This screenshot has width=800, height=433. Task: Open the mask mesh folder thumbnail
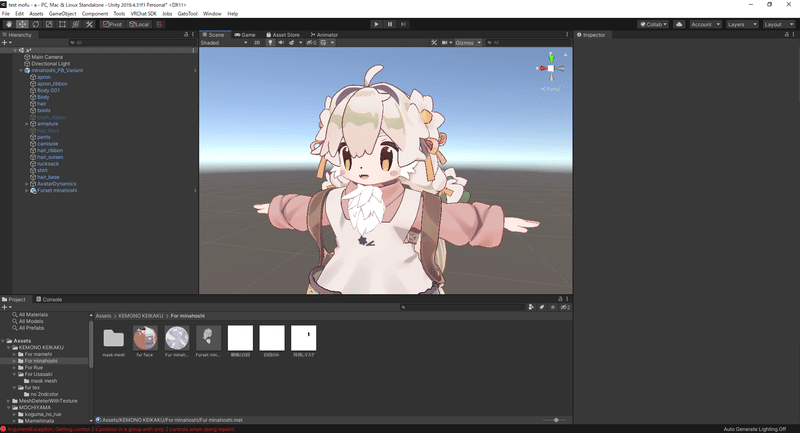(x=113, y=338)
